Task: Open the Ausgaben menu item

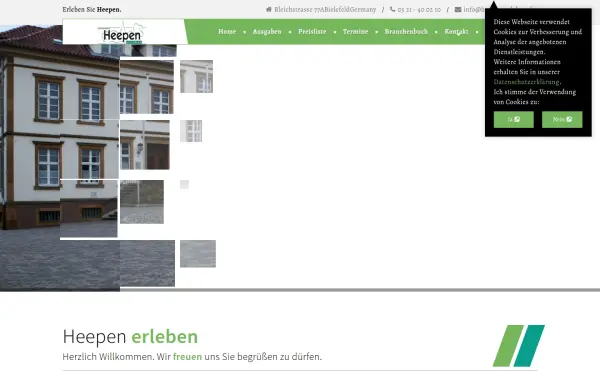Action: [x=267, y=32]
